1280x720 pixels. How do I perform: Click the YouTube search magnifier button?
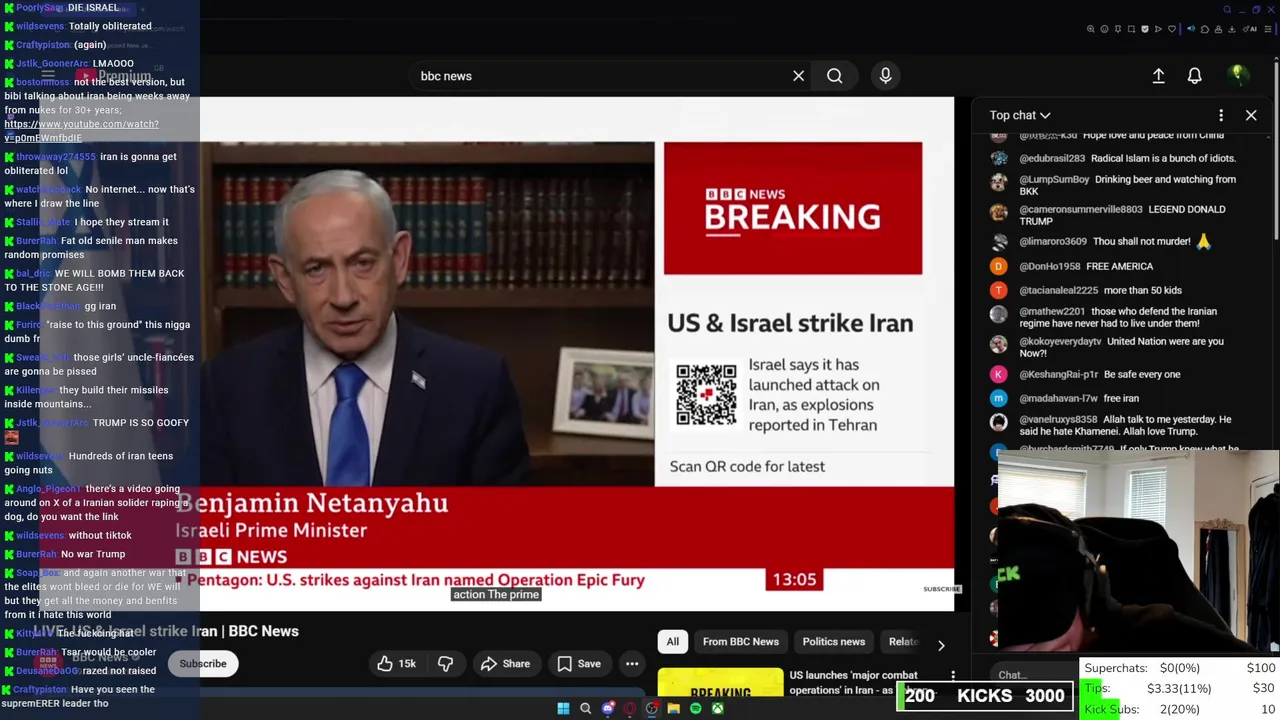click(834, 76)
